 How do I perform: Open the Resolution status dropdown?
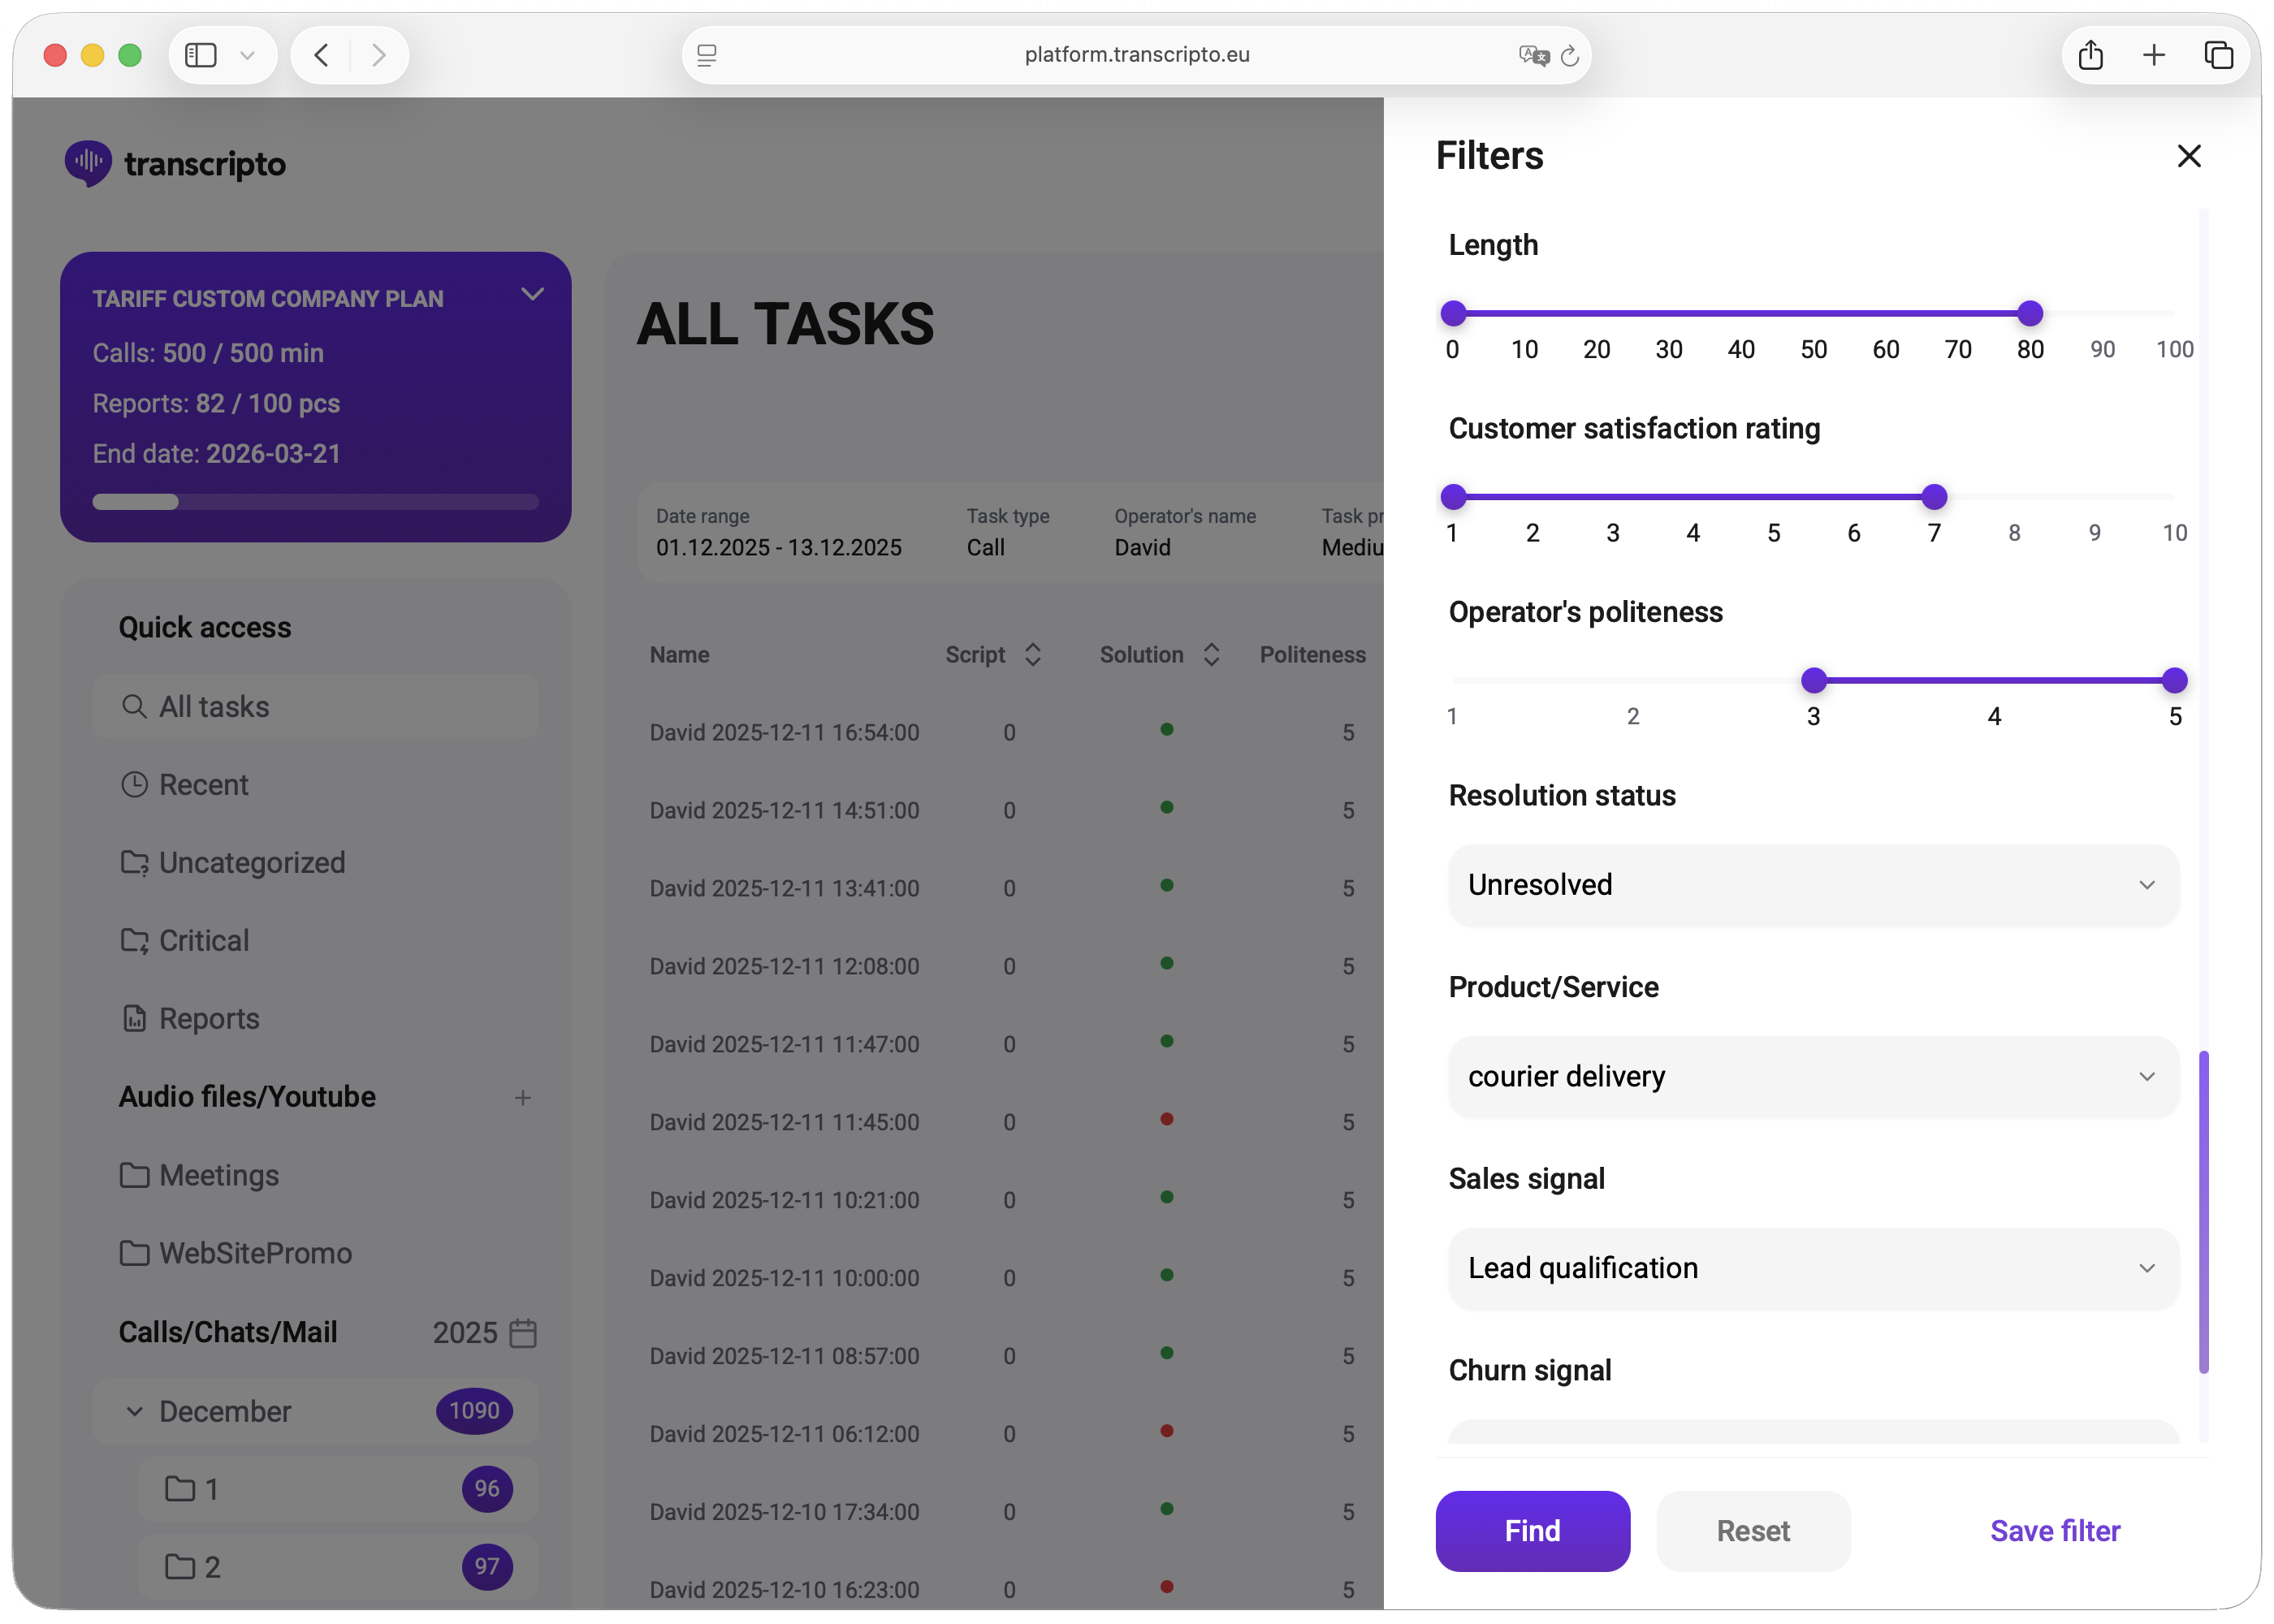[1812, 885]
